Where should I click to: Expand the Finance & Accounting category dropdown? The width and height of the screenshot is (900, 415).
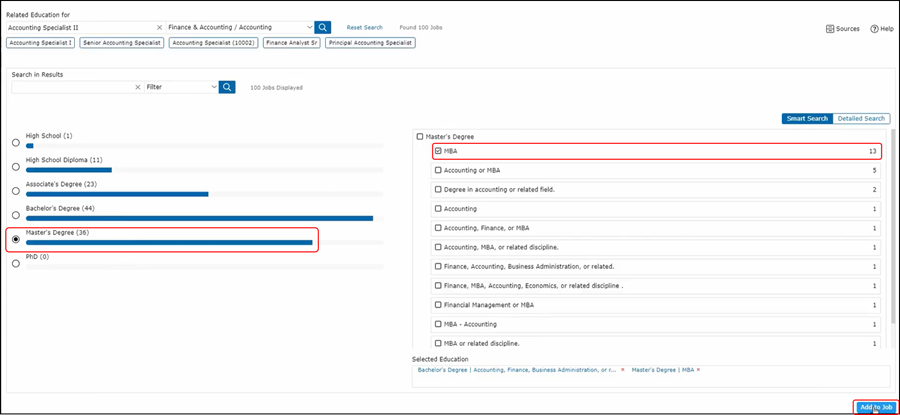pos(308,28)
